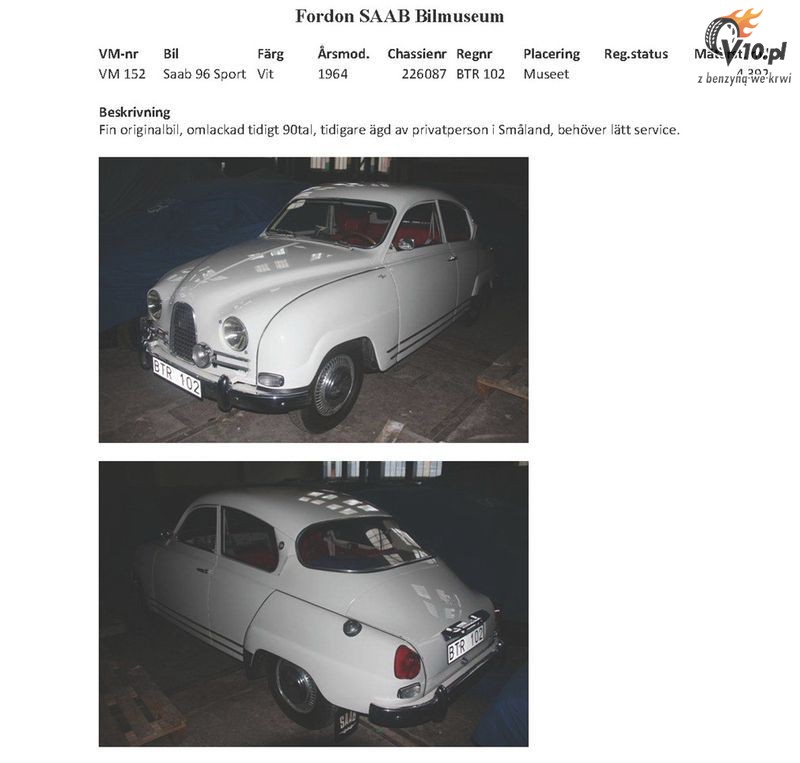Click the Reg.status column header

point(636,54)
